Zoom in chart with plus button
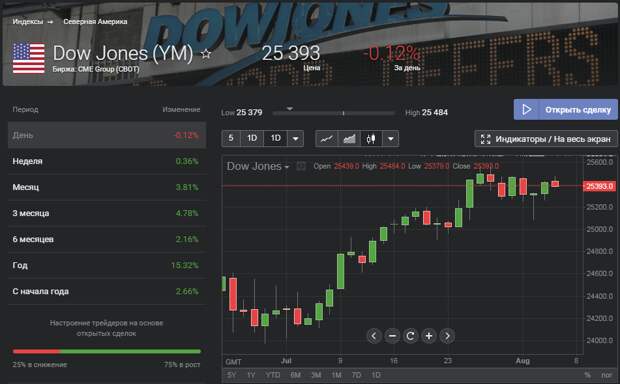 coord(429,336)
